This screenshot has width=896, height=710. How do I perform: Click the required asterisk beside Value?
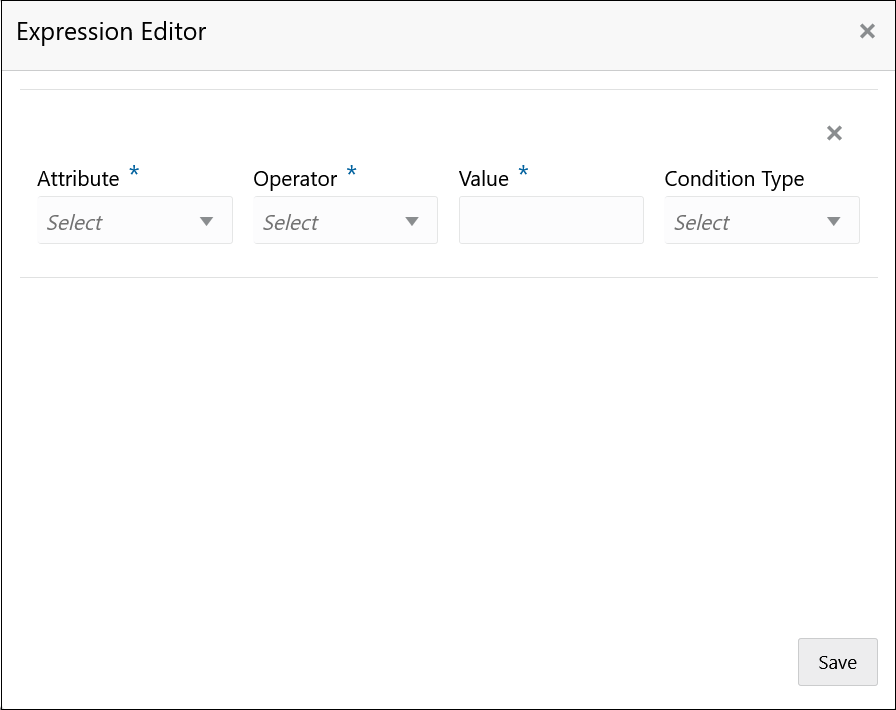(523, 174)
